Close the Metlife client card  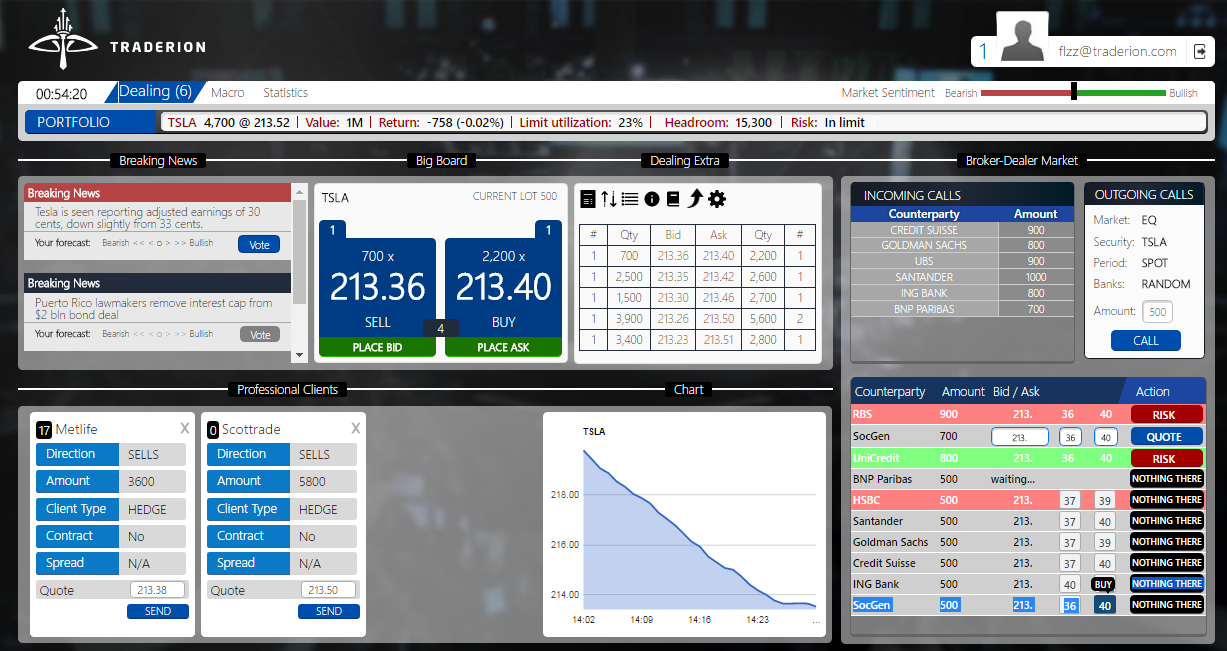[184, 428]
